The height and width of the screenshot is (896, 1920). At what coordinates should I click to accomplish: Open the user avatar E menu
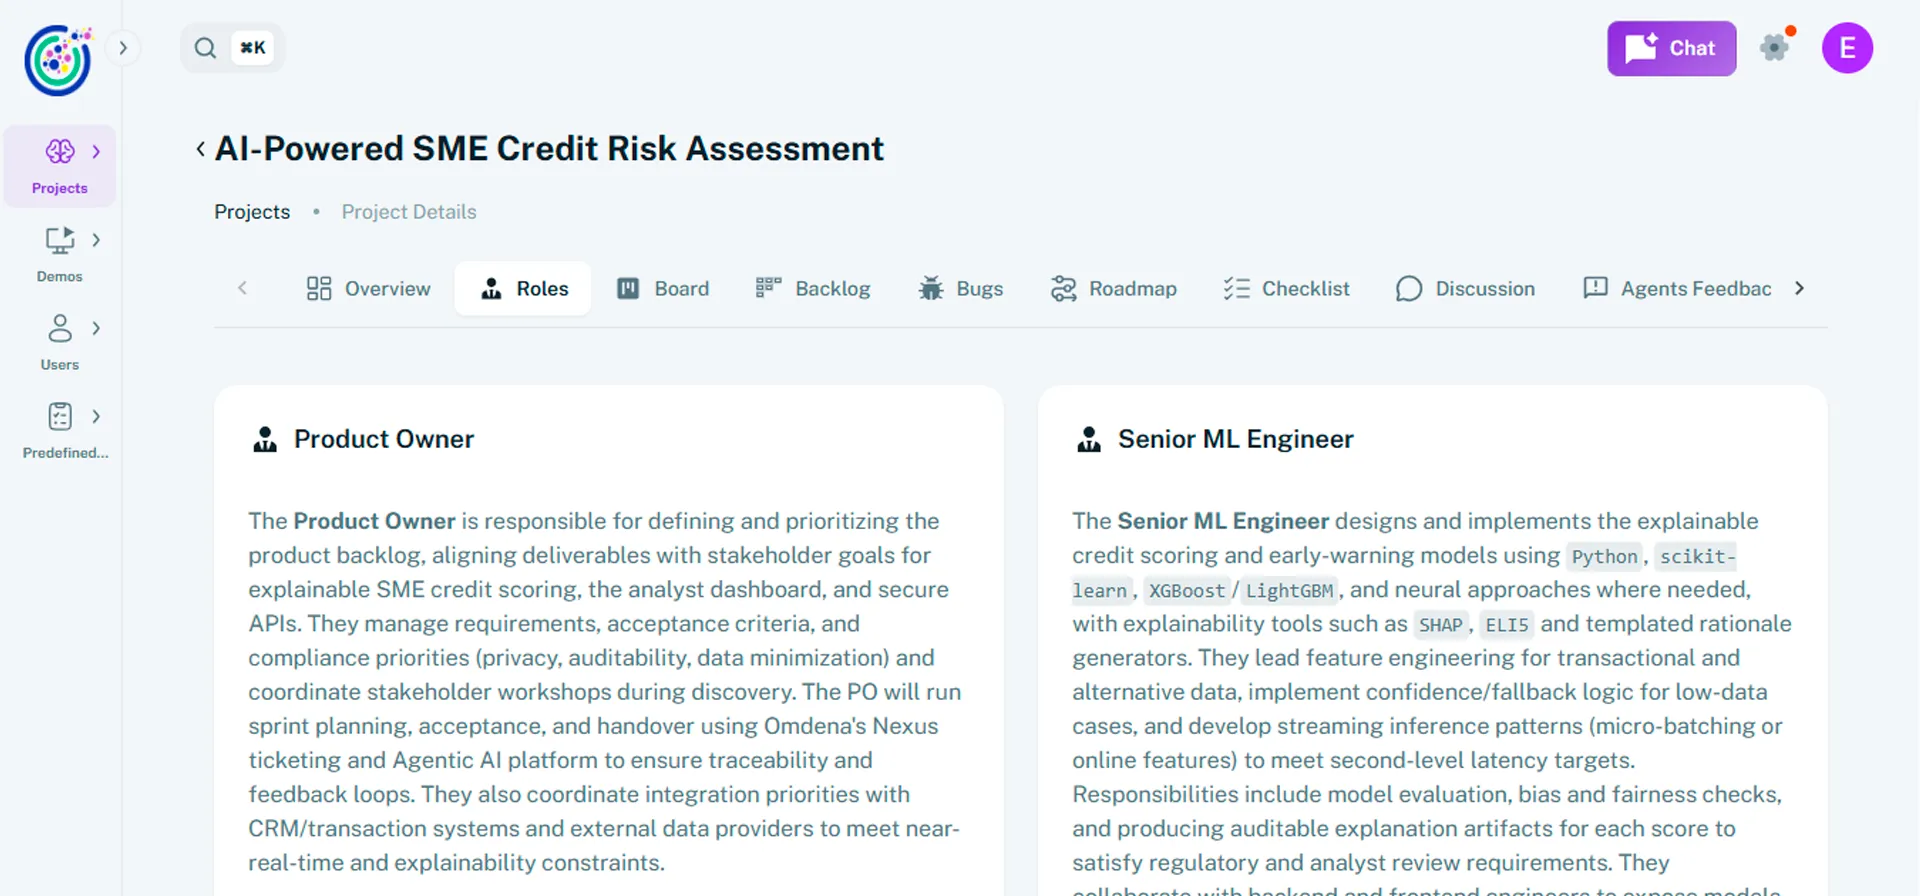[x=1847, y=48]
